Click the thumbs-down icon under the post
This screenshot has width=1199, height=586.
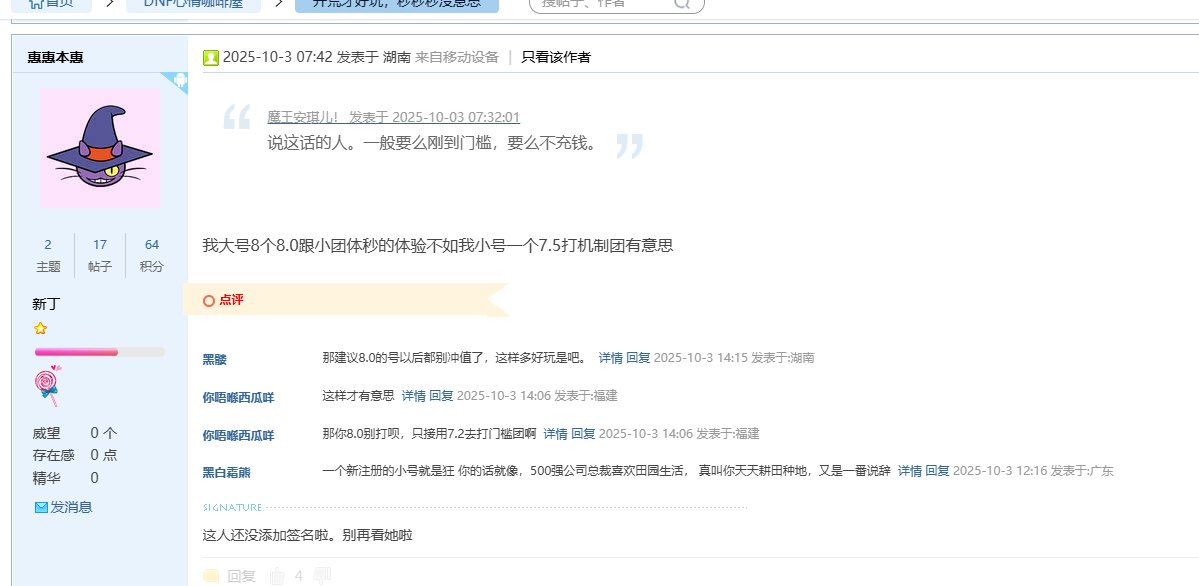point(322,576)
